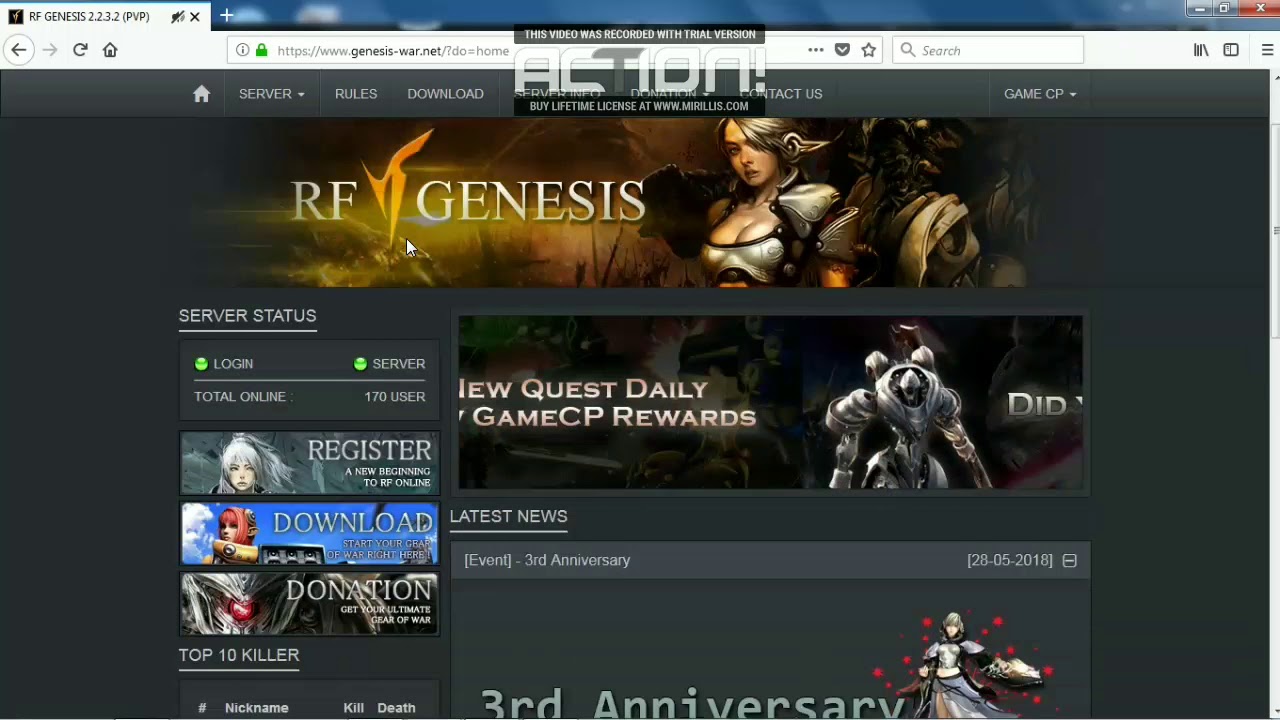This screenshot has height=720, width=1280.
Task: Click the DOWNLOAD banner in sidebar
Action: click(309, 533)
